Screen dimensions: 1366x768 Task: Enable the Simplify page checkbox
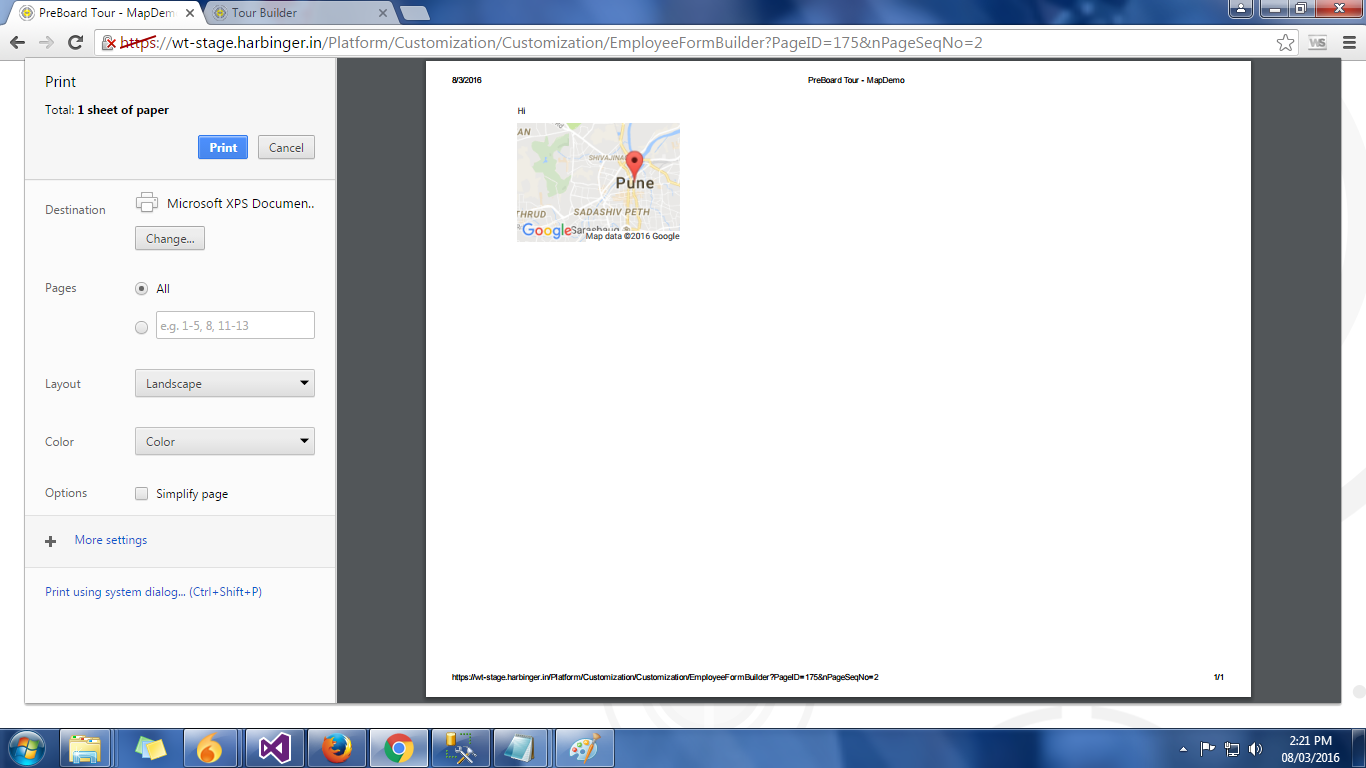tap(142, 494)
